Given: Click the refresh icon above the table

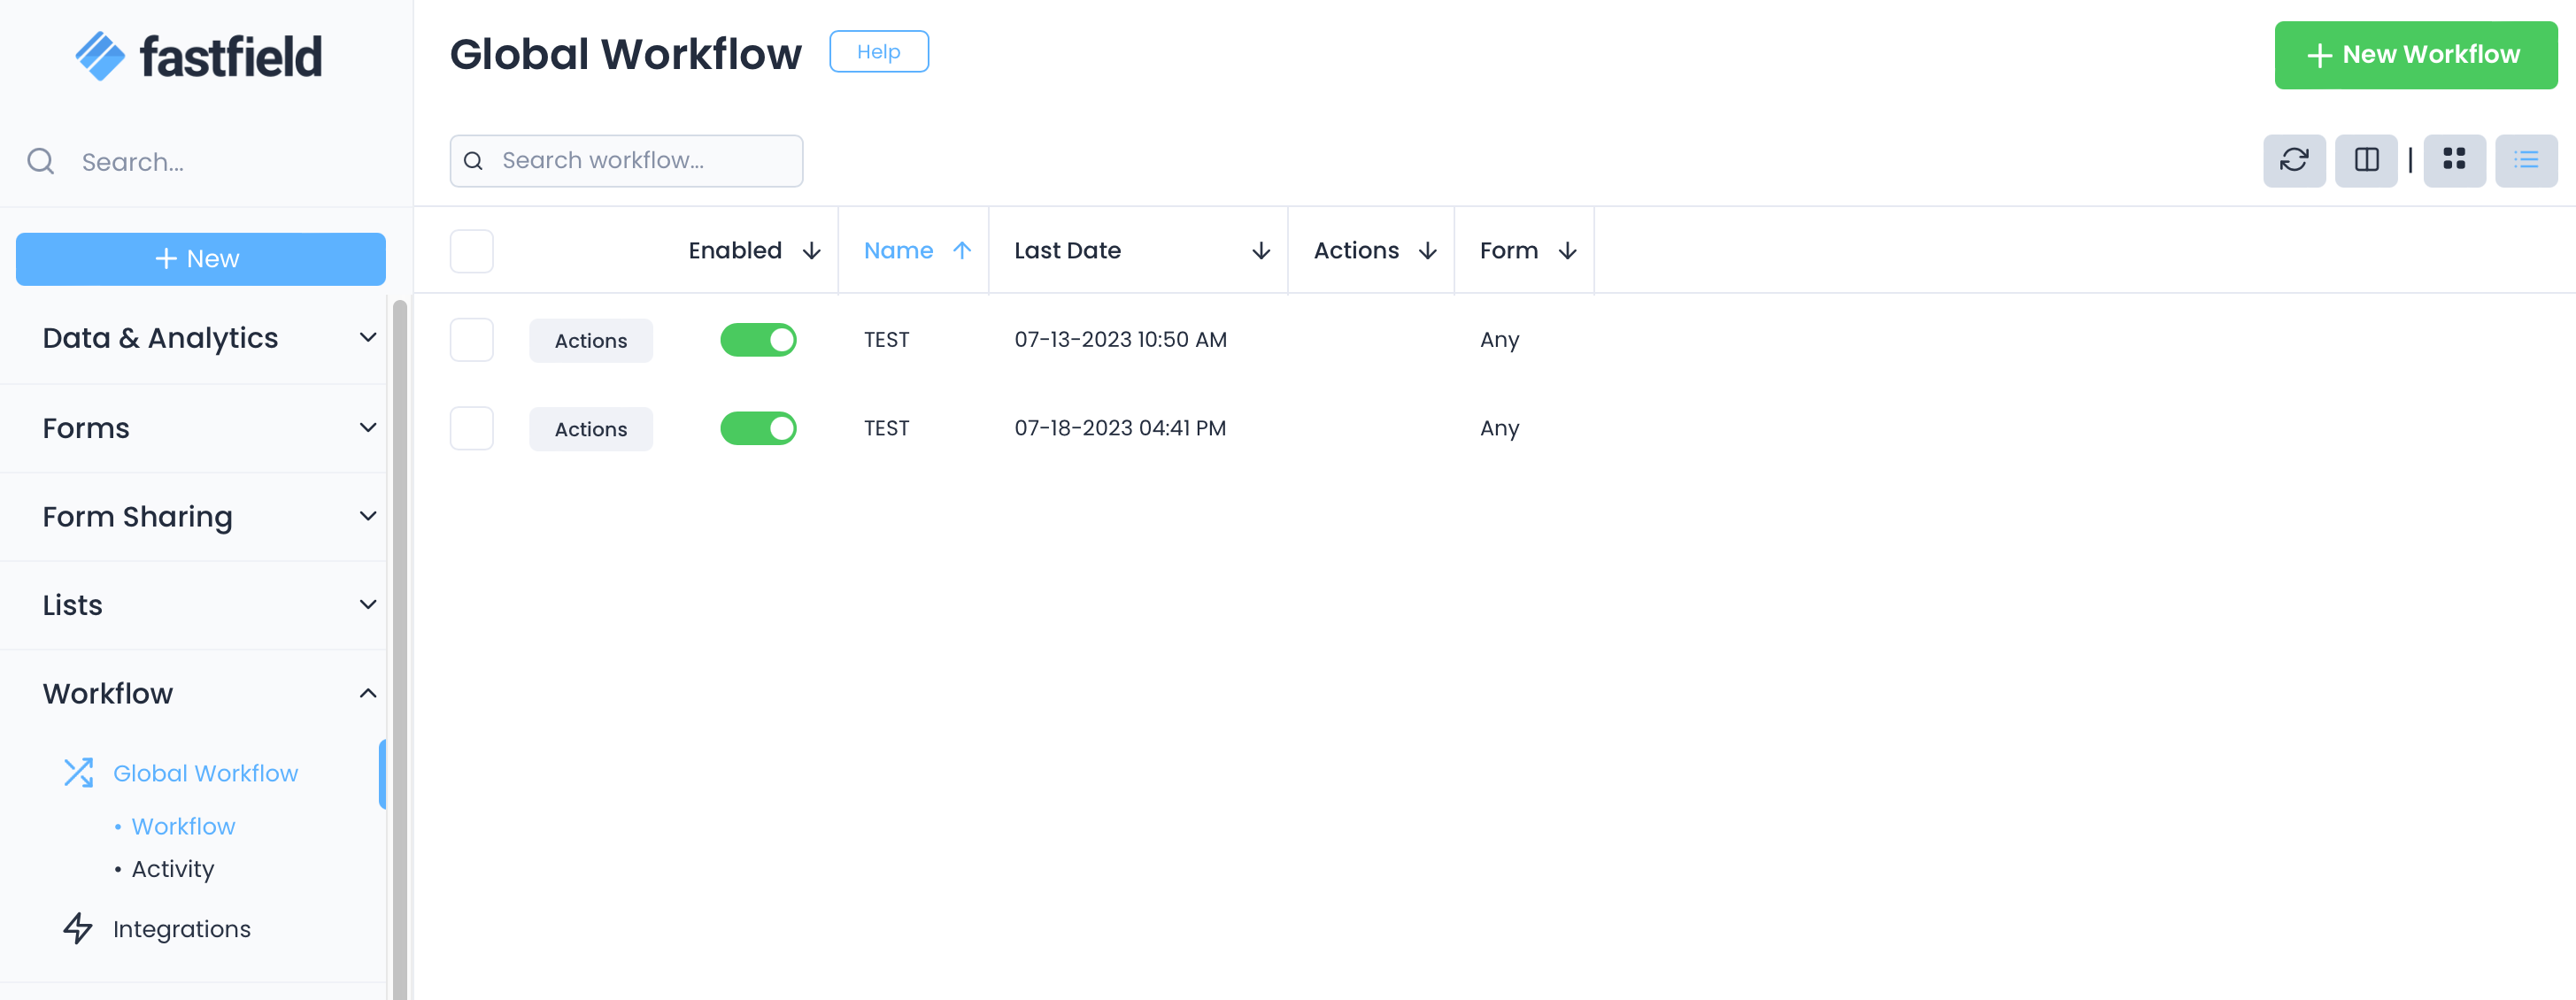Looking at the screenshot, I should 2295,160.
